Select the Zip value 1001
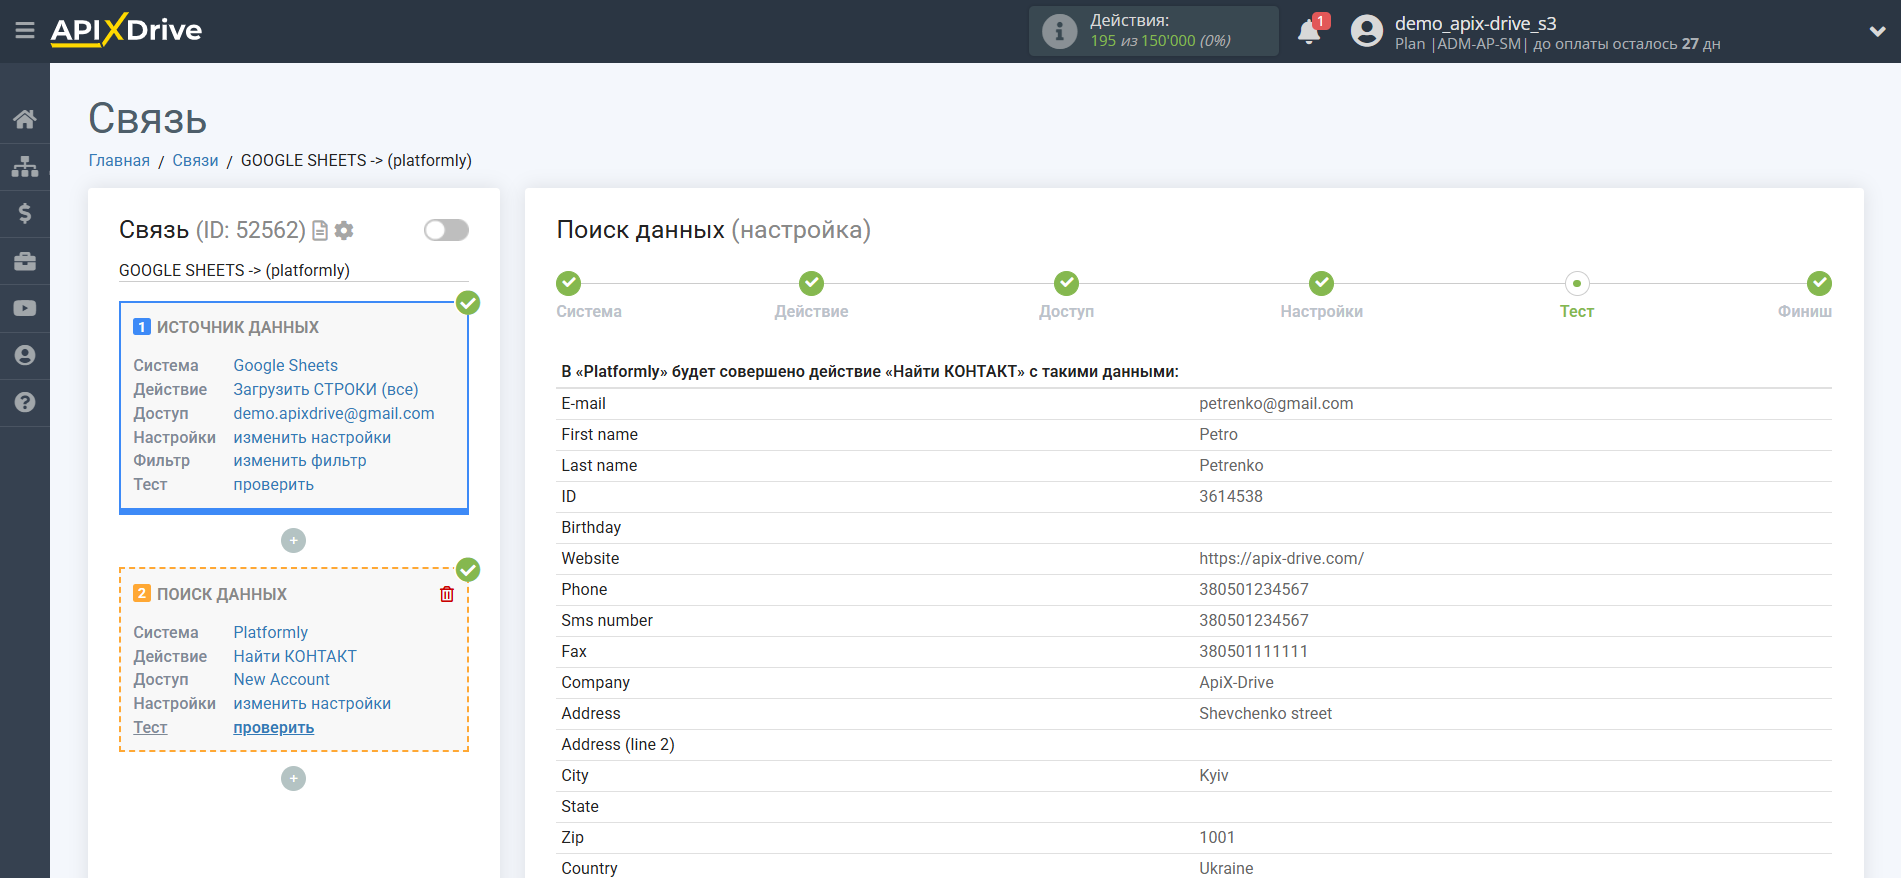This screenshot has height=878, width=1901. pyautogui.click(x=1217, y=838)
